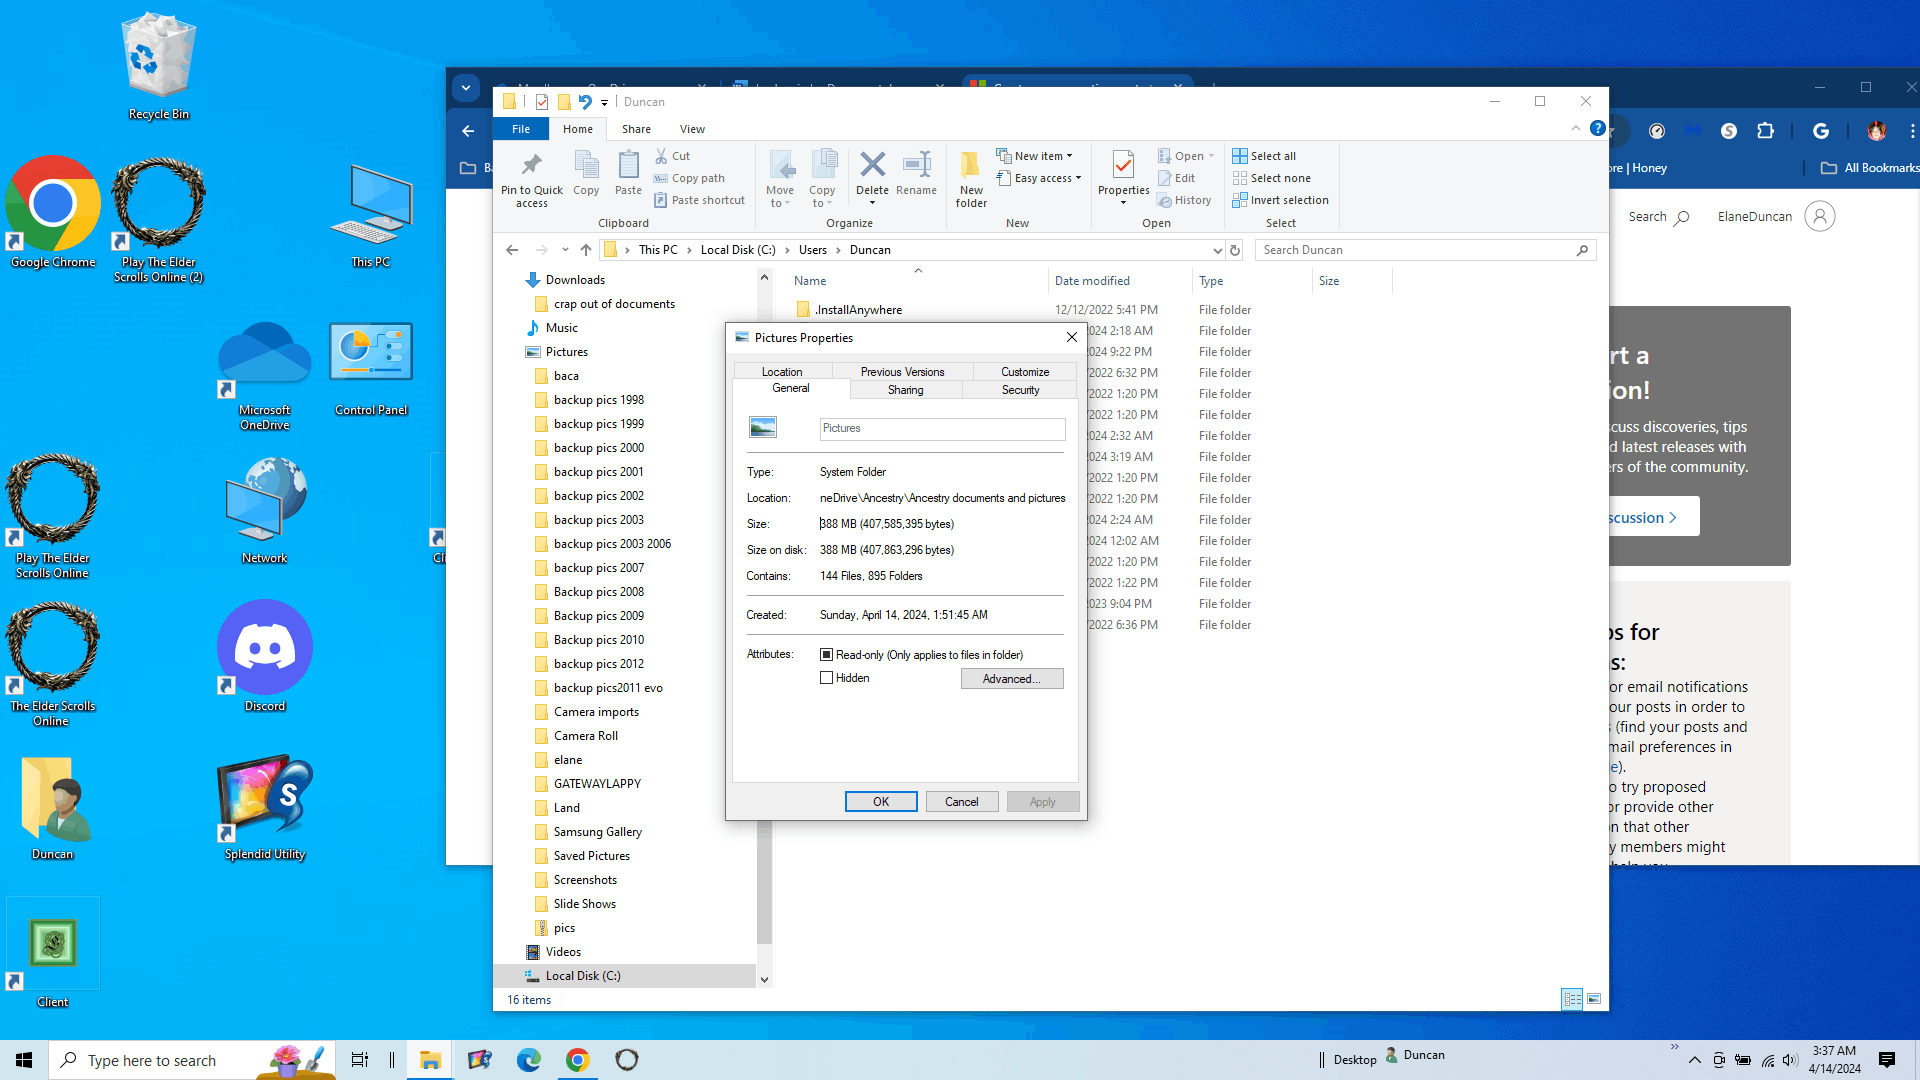Open File Explorer from the taskbar
This screenshot has height=1080, width=1920.
(430, 1060)
